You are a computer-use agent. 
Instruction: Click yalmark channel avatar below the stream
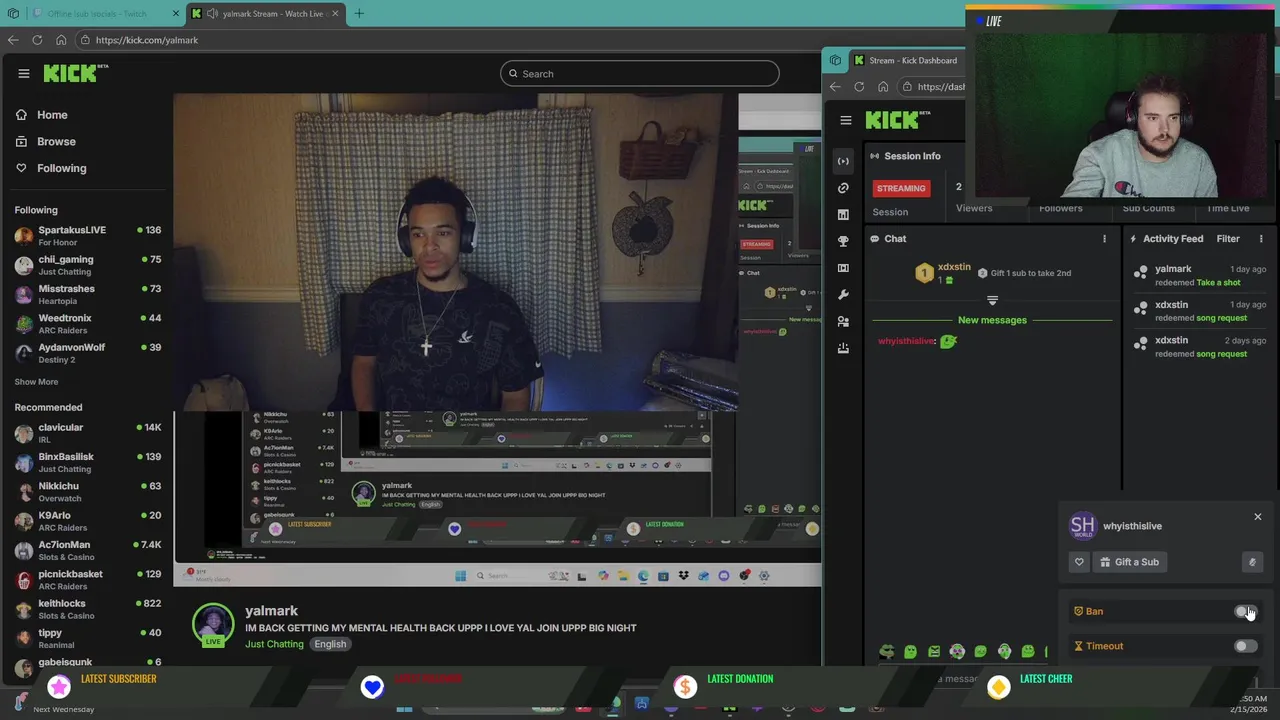coord(213,624)
